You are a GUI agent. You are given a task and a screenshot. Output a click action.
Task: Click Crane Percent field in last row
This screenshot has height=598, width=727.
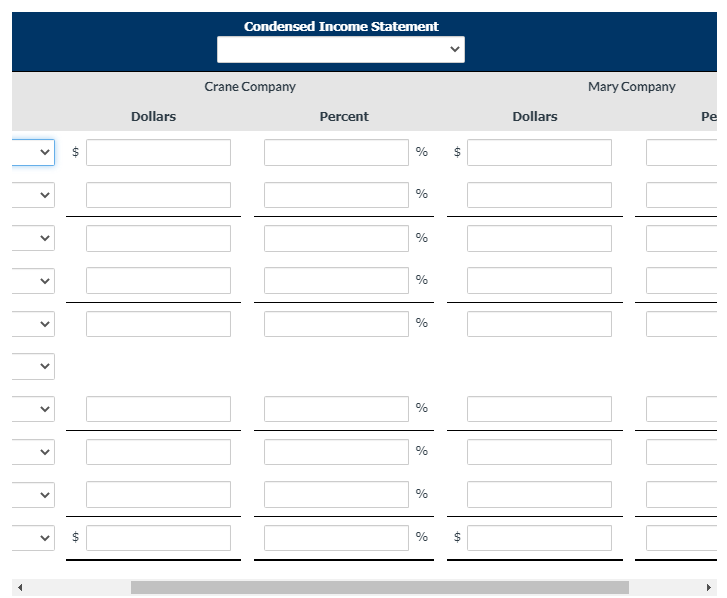336,538
